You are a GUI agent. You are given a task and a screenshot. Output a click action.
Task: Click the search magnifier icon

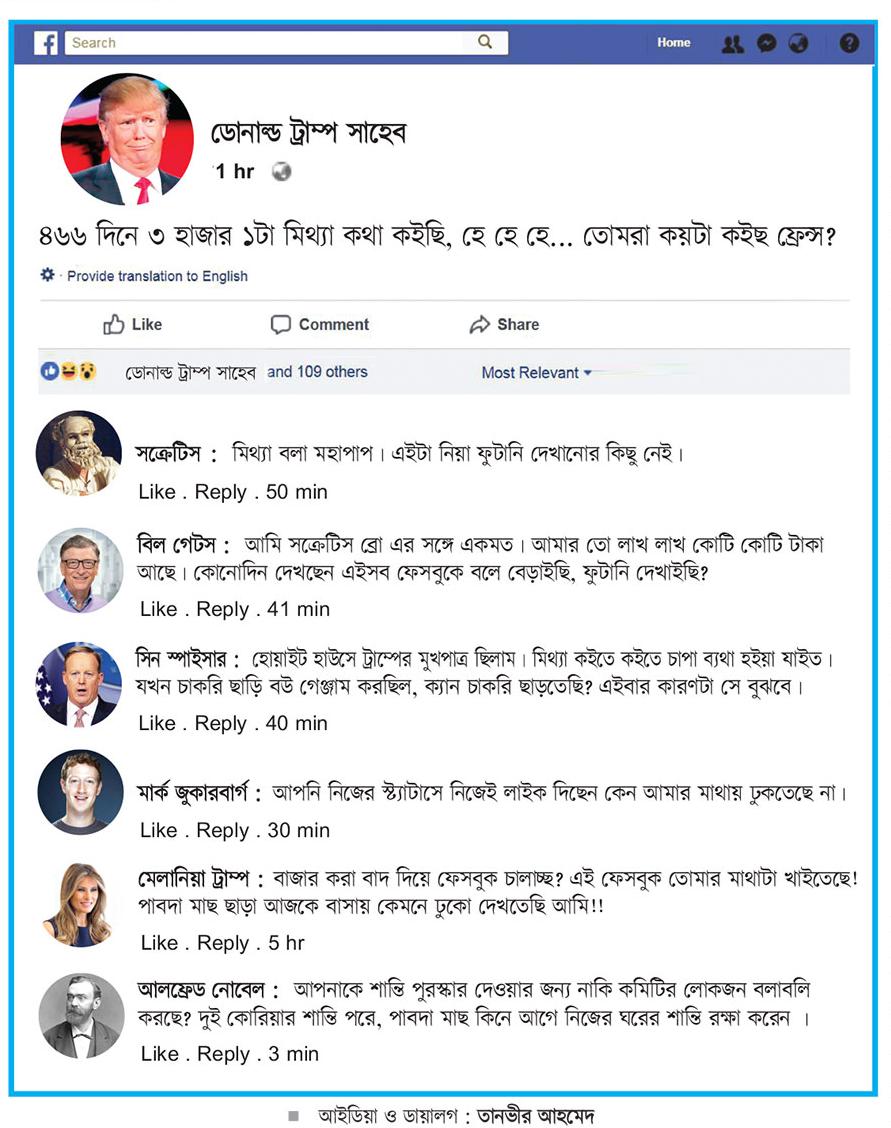click(x=485, y=42)
